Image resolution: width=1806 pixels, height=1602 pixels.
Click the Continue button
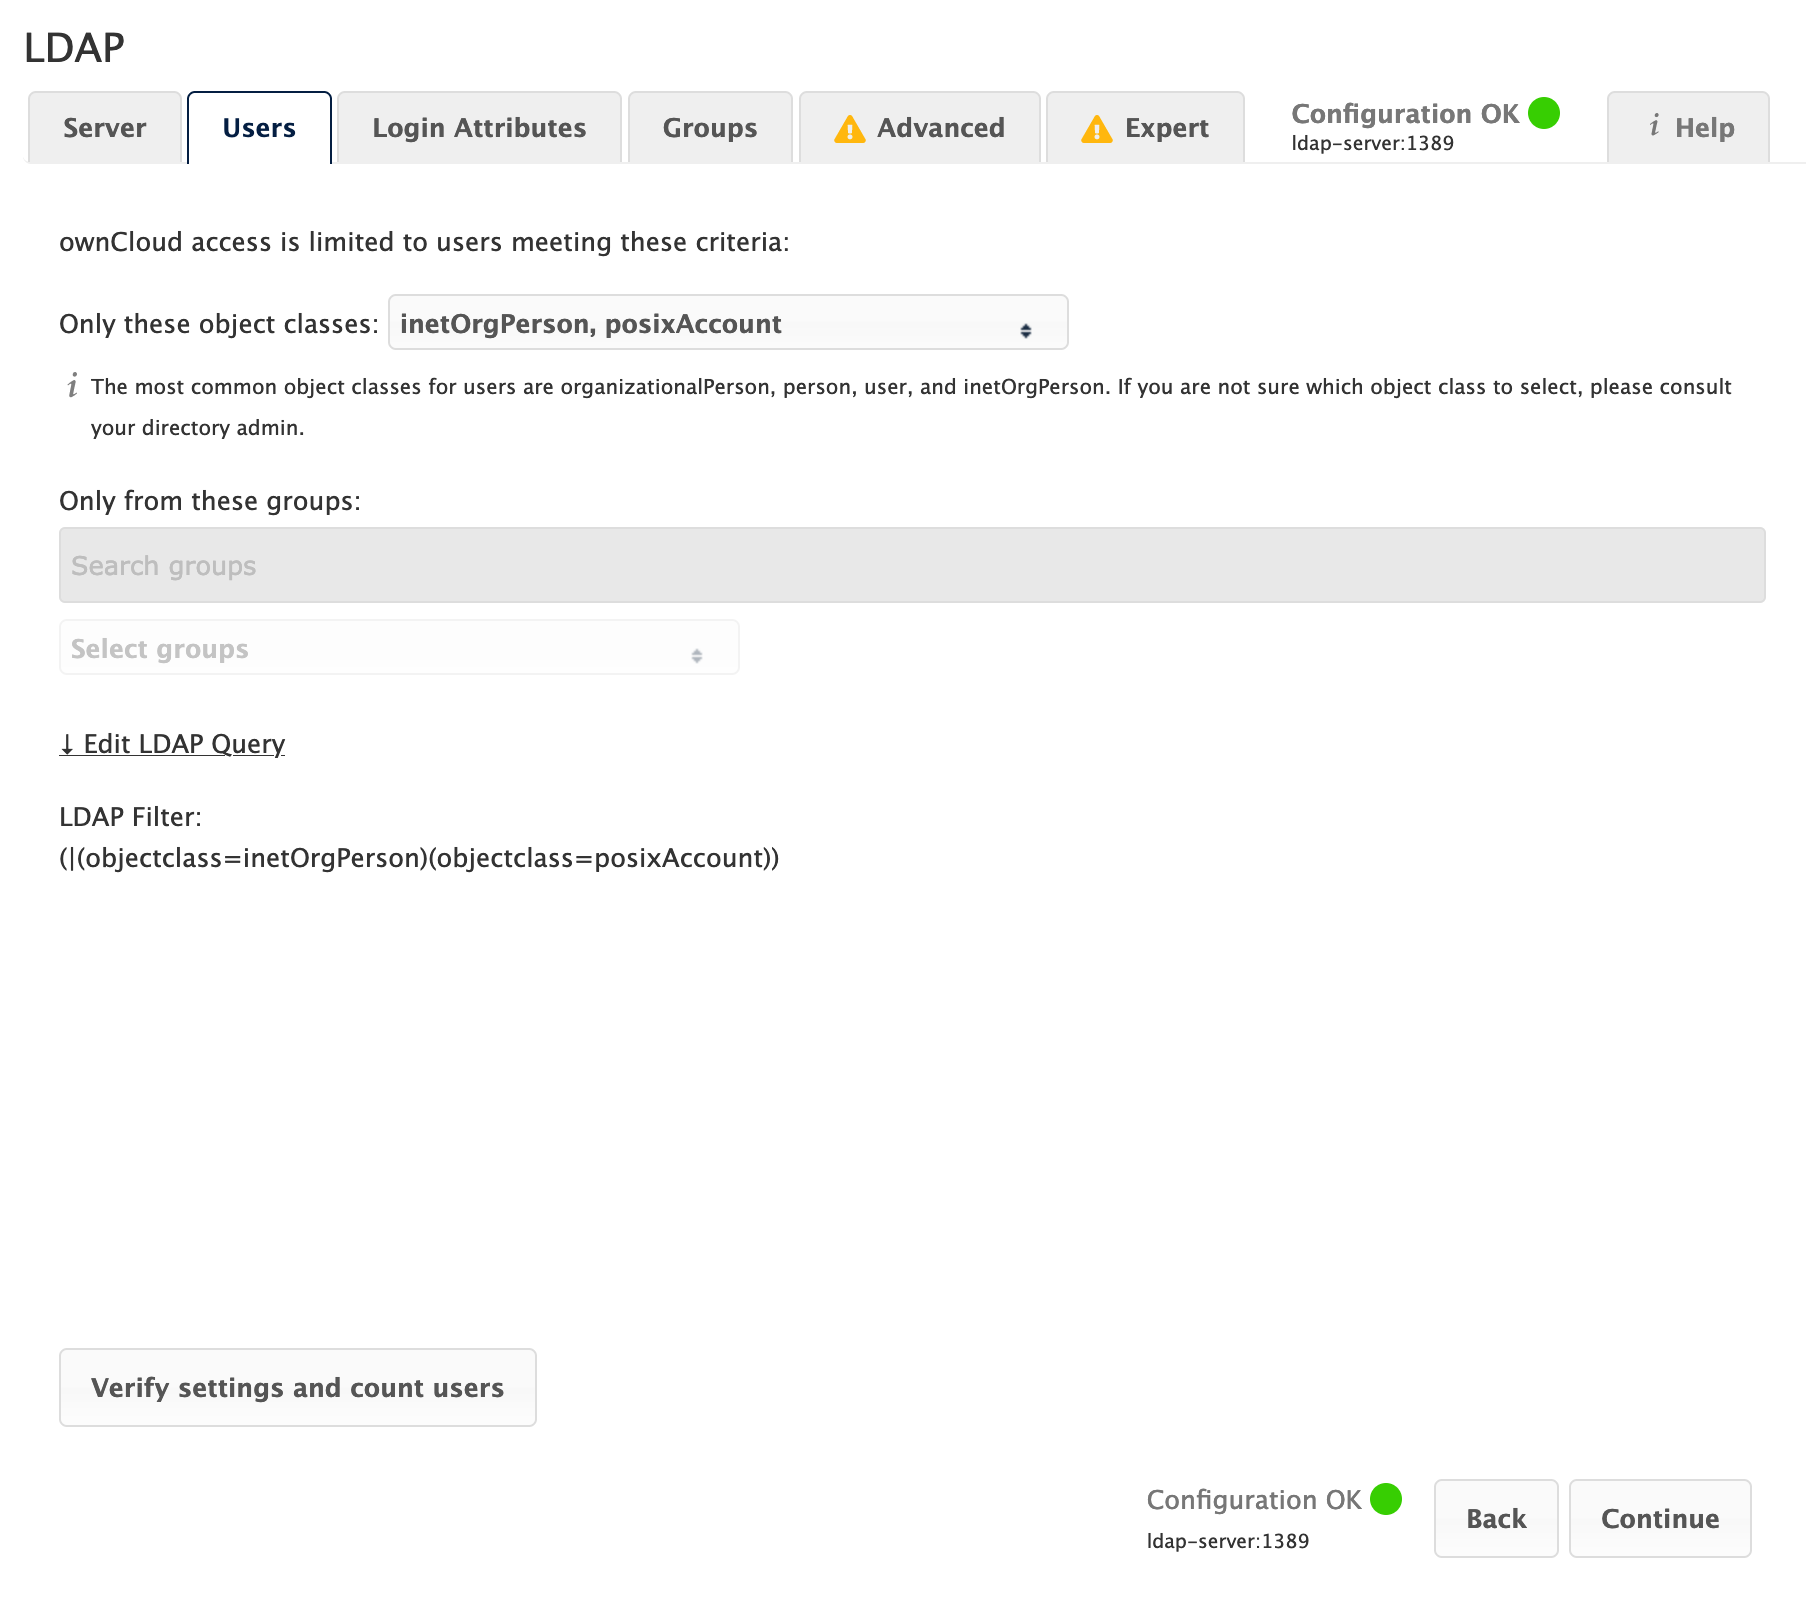[1659, 1518]
